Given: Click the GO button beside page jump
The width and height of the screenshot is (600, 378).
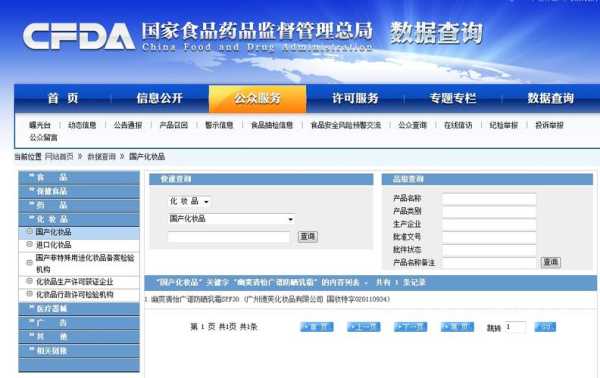Looking at the screenshot, I should [x=545, y=327].
